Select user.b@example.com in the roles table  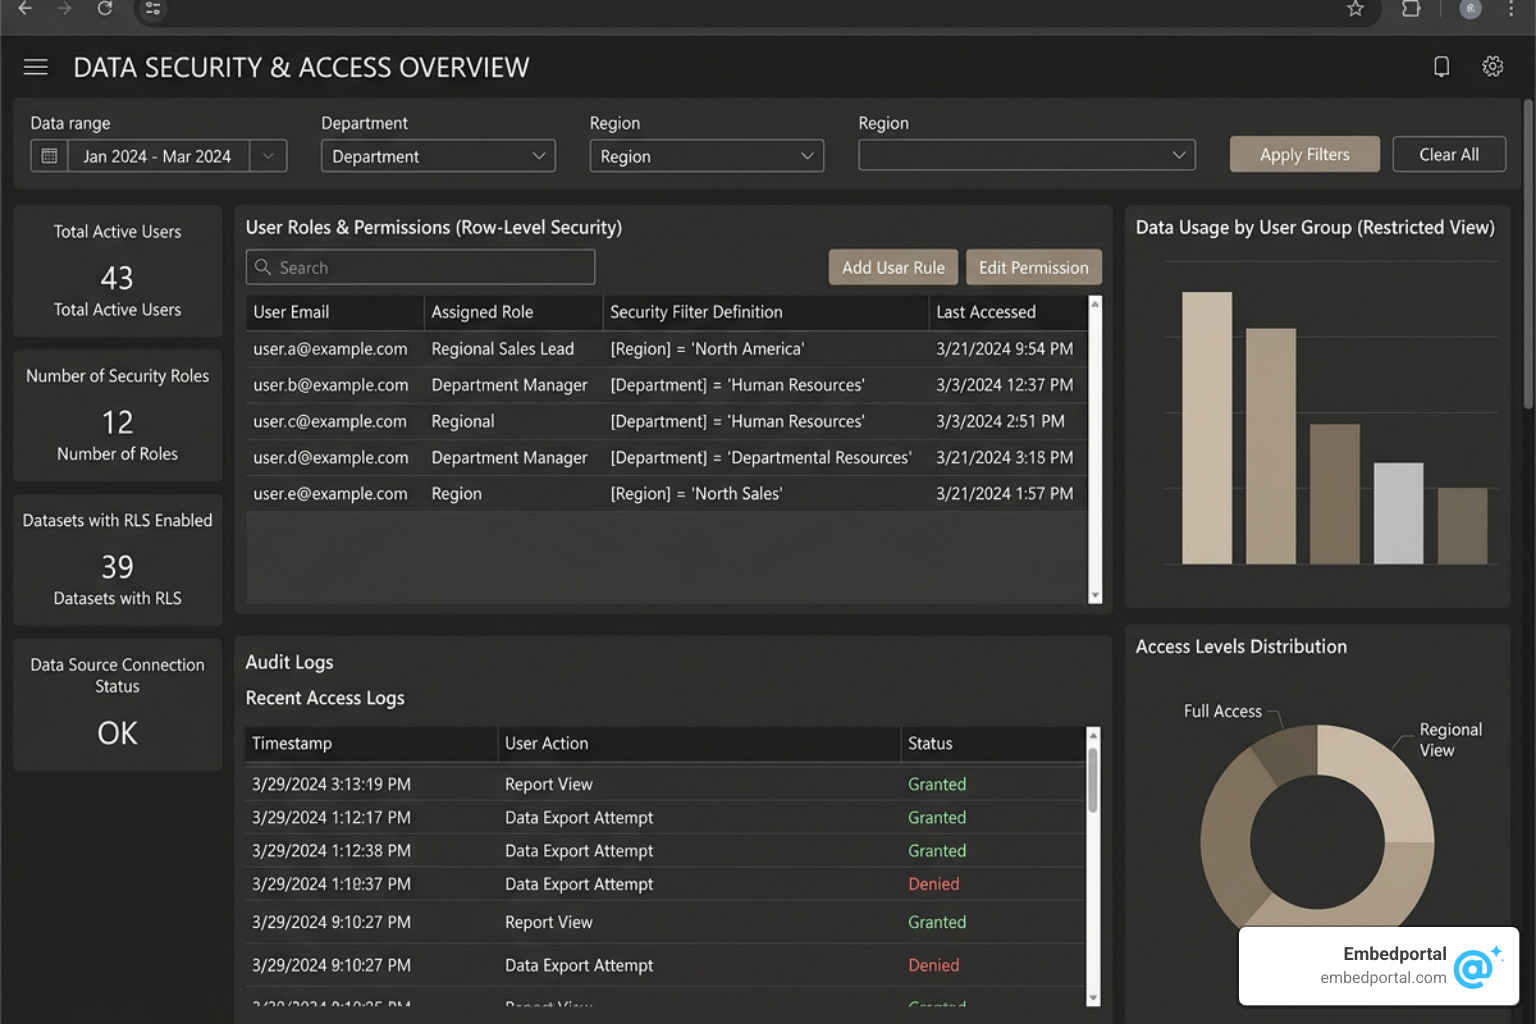(331, 385)
